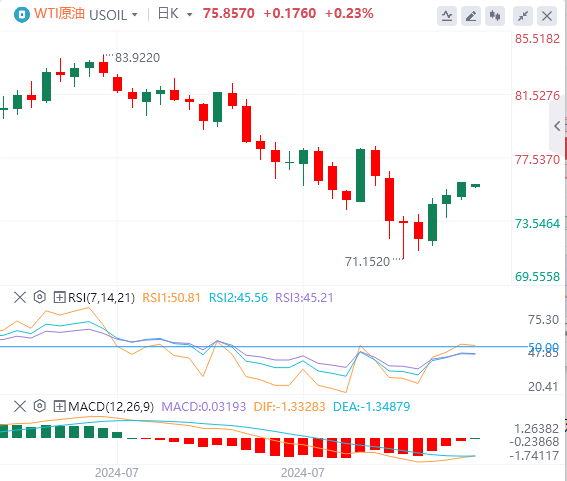Click the DEA:-1.34879 value
Image resolution: width=567 pixels, height=481 pixels.
tap(371, 406)
